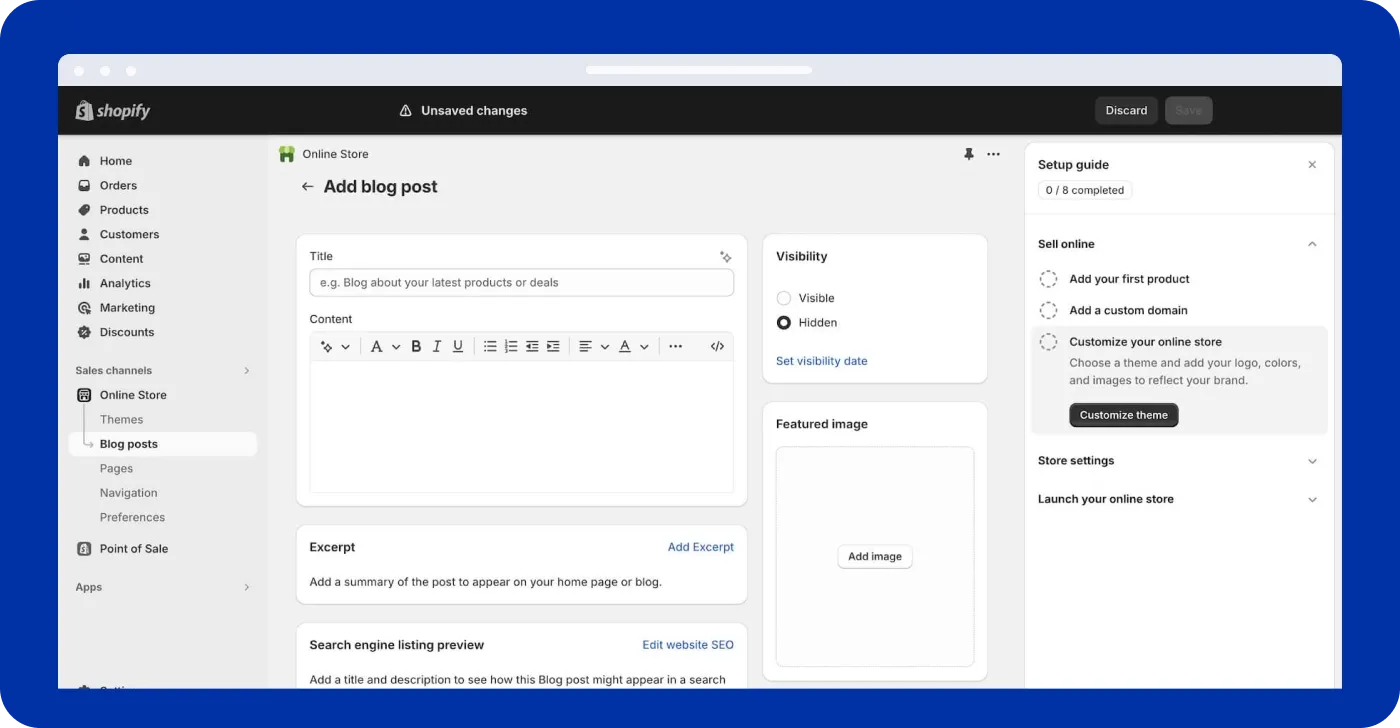Open the text alignment dropdown
Screen dimensions: 1400x728
(x=593, y=346)
